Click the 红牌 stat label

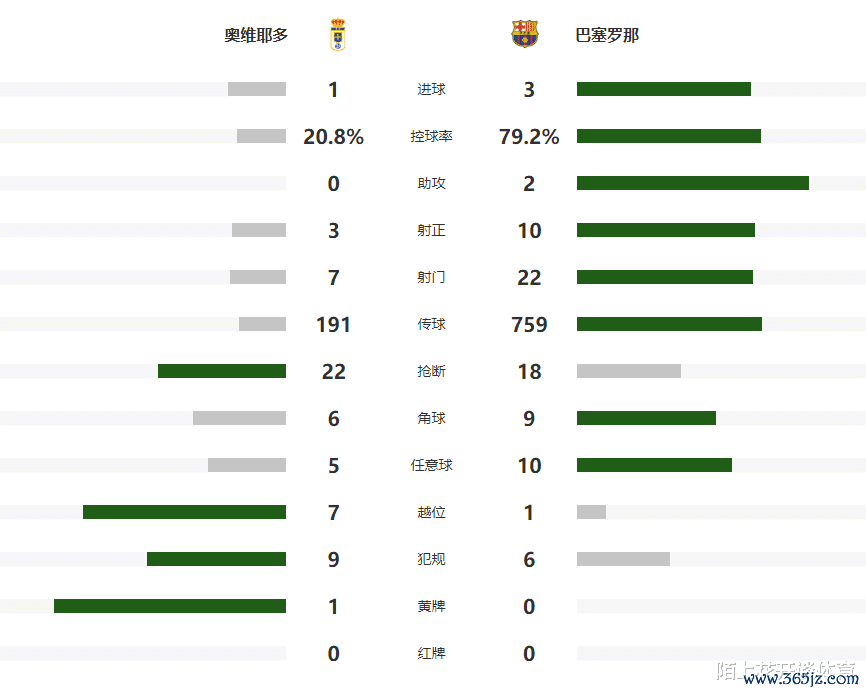point(431,653)
